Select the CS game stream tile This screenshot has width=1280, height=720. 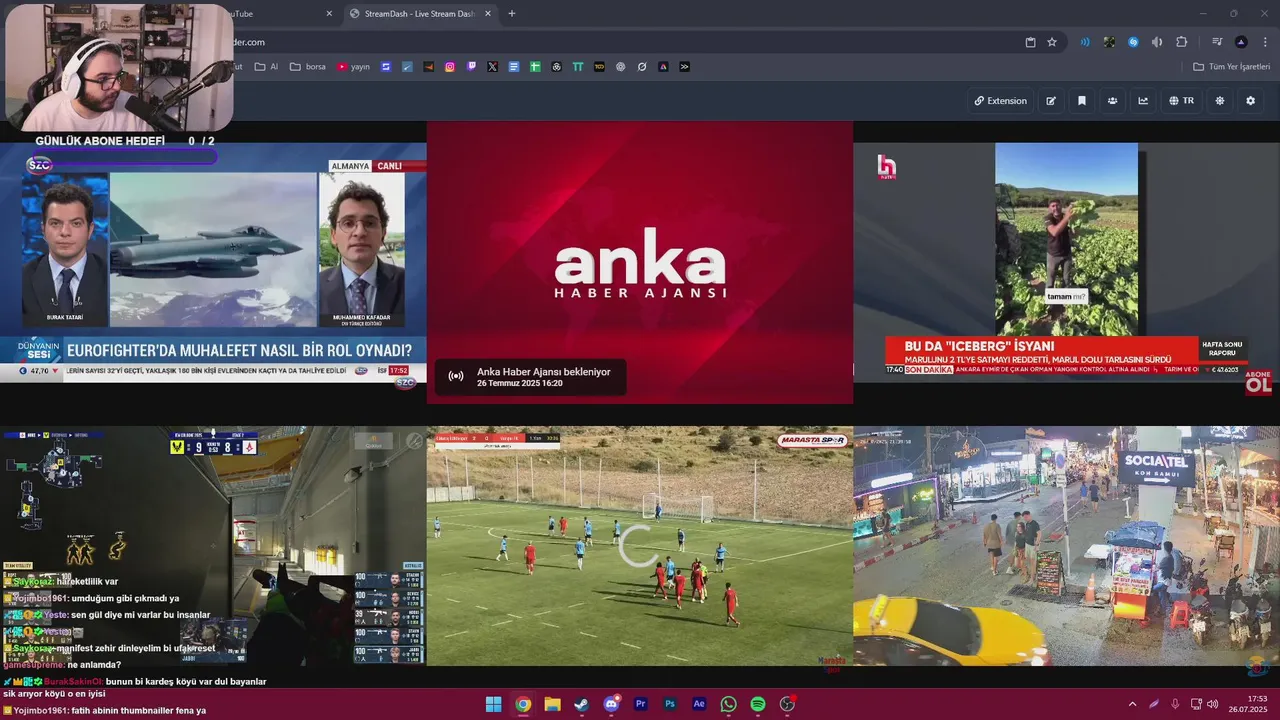coord(213,546)
